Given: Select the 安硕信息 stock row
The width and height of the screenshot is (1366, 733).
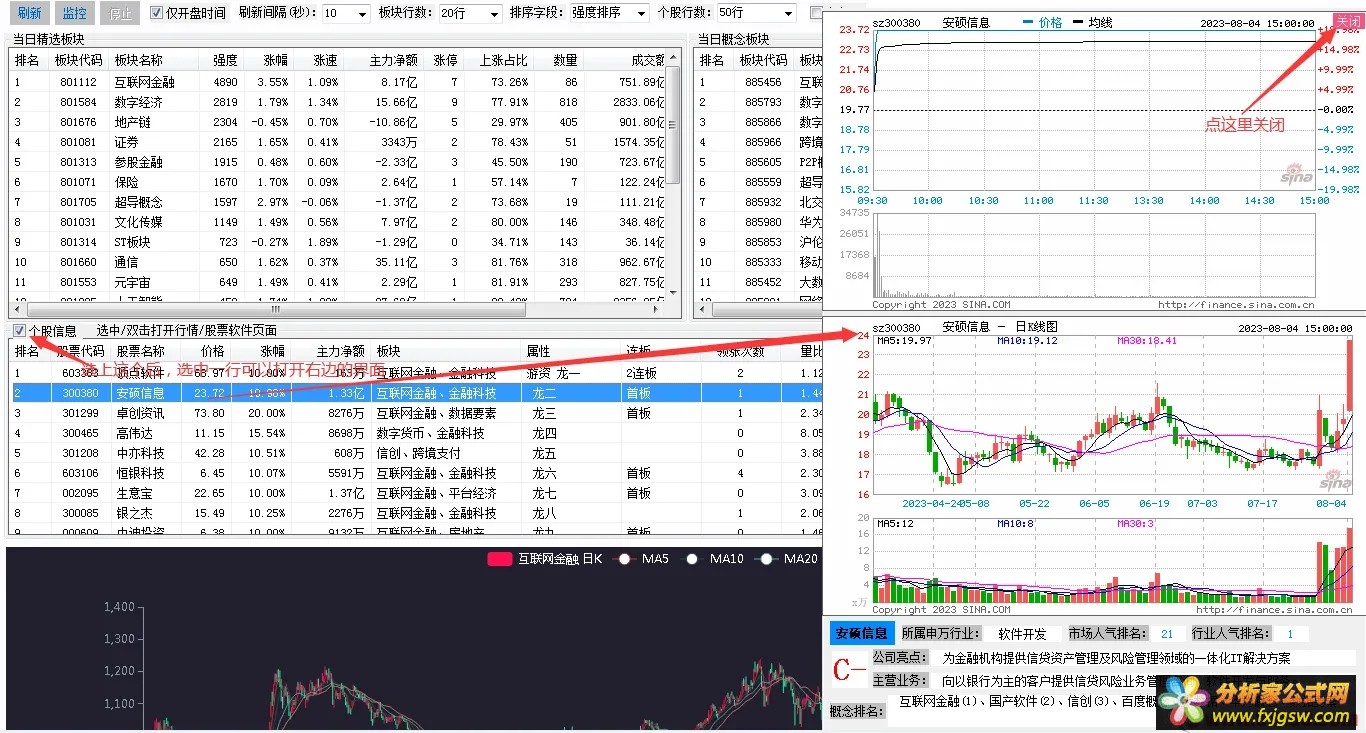Looking at the screenshot, I should (x=417, y=393).
